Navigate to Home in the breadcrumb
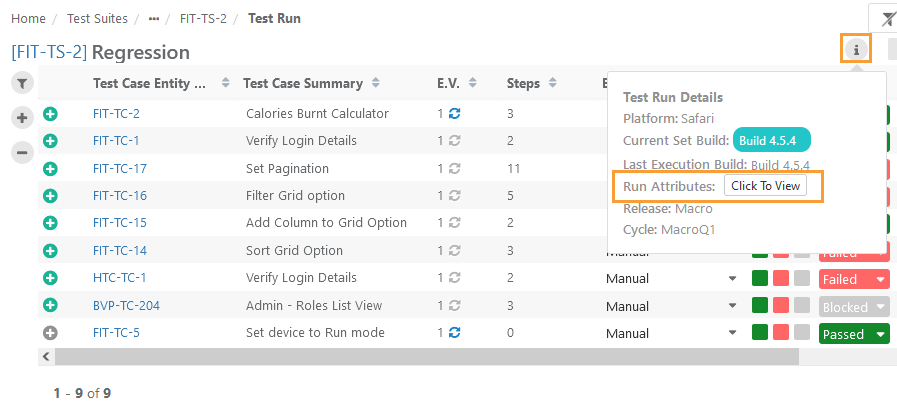This screenshot has height=407, width=897. coord(28,18)
